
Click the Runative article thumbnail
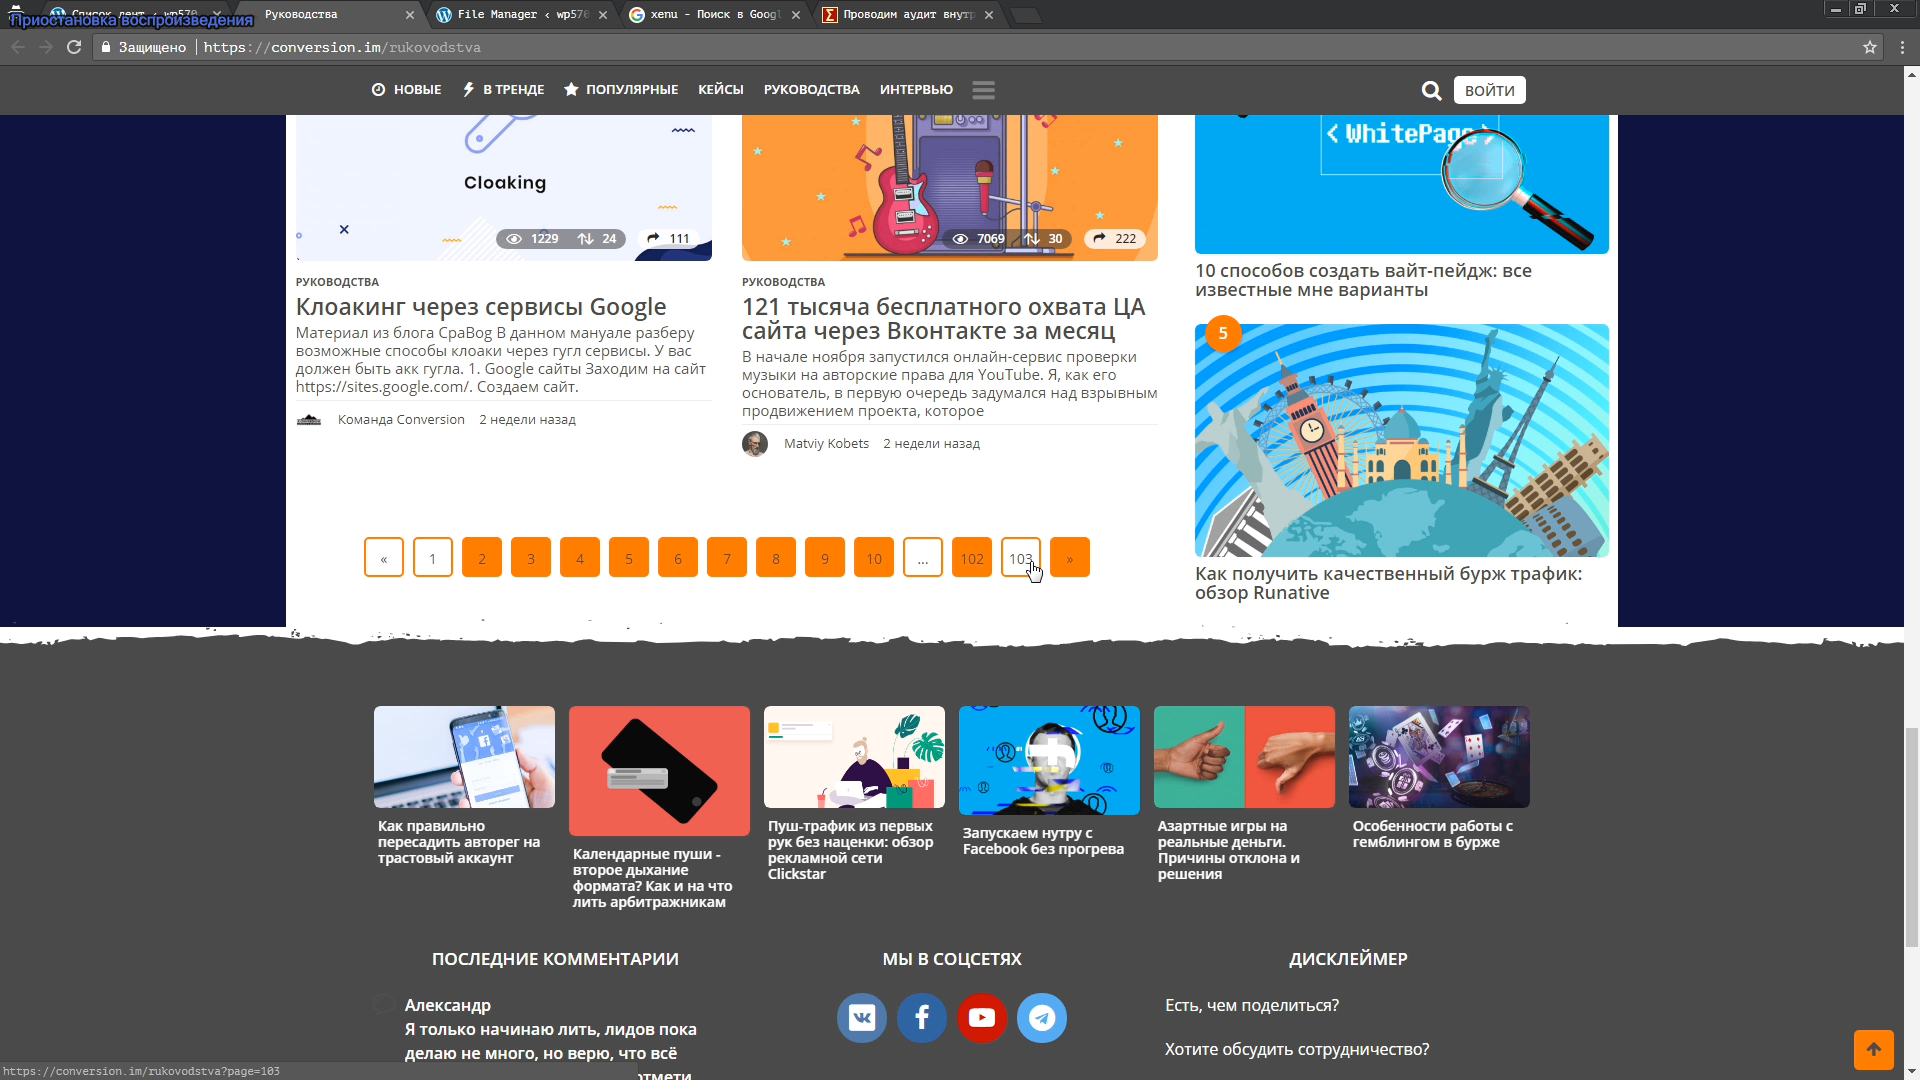tap(1401, 440)
